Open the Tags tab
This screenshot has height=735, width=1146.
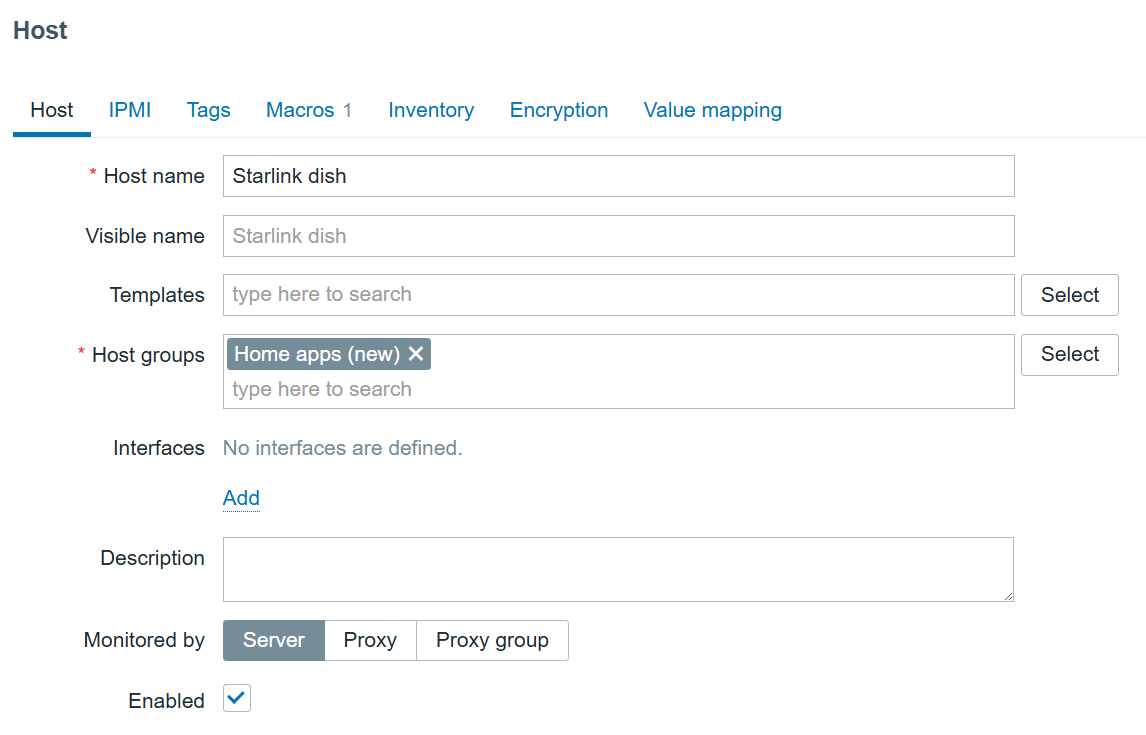(x=208, y=110)
